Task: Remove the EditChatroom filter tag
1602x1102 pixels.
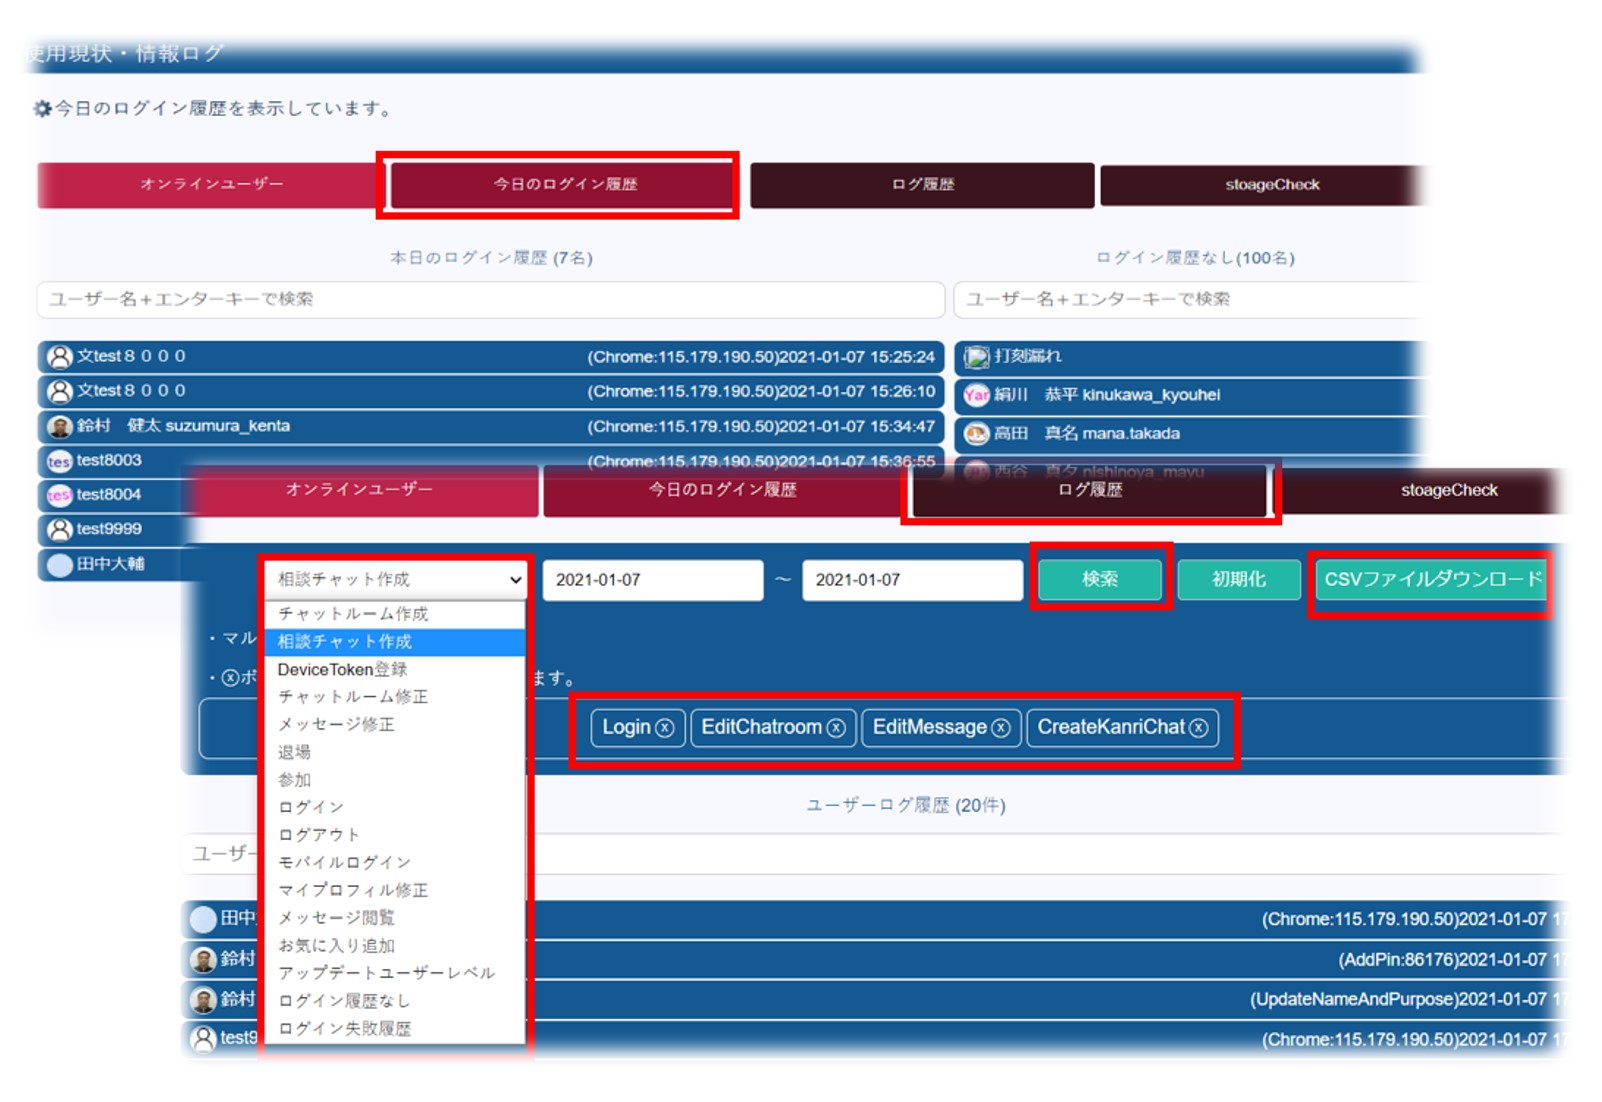Action: coord(836,728)
